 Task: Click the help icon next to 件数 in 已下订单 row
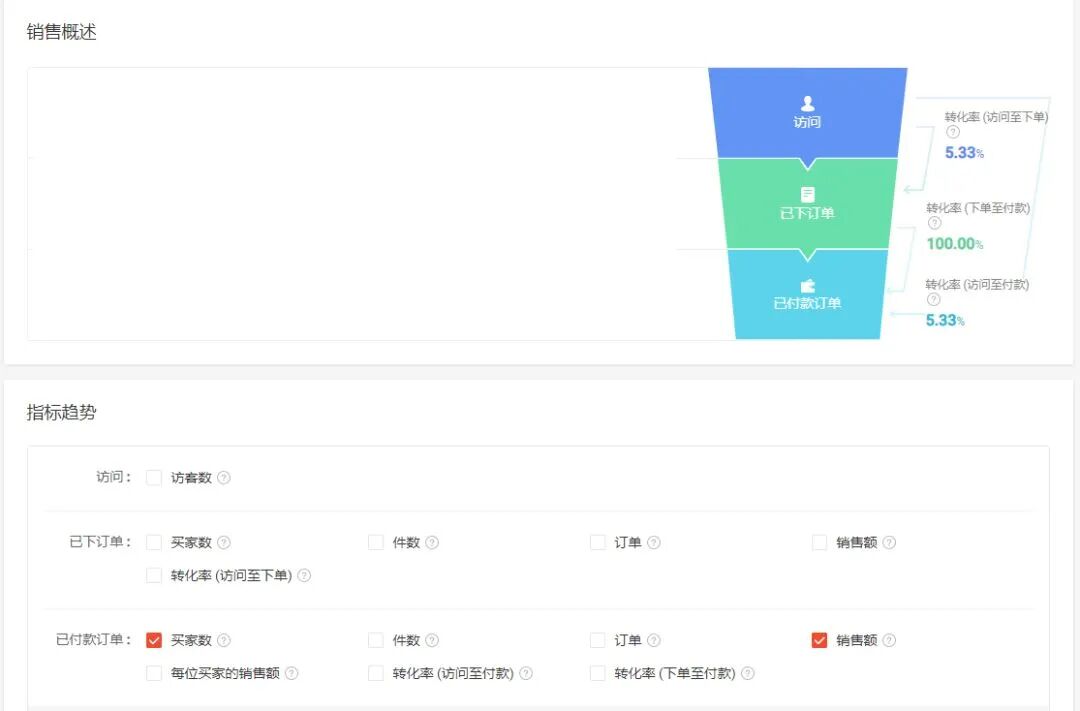tap(432, 542)
